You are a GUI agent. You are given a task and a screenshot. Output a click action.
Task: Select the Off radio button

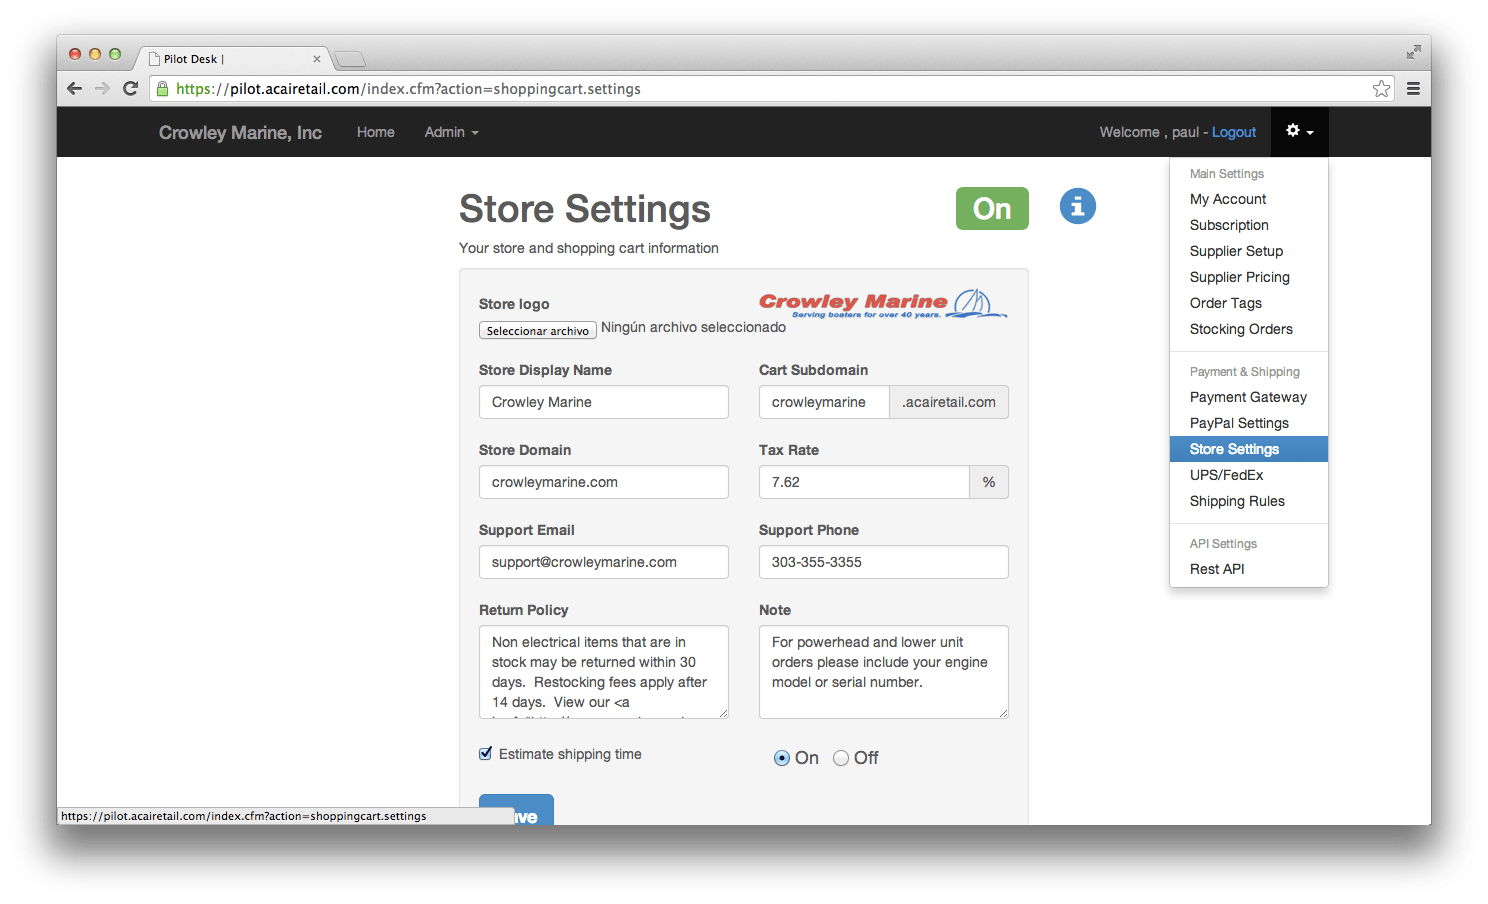click(841, 758)
